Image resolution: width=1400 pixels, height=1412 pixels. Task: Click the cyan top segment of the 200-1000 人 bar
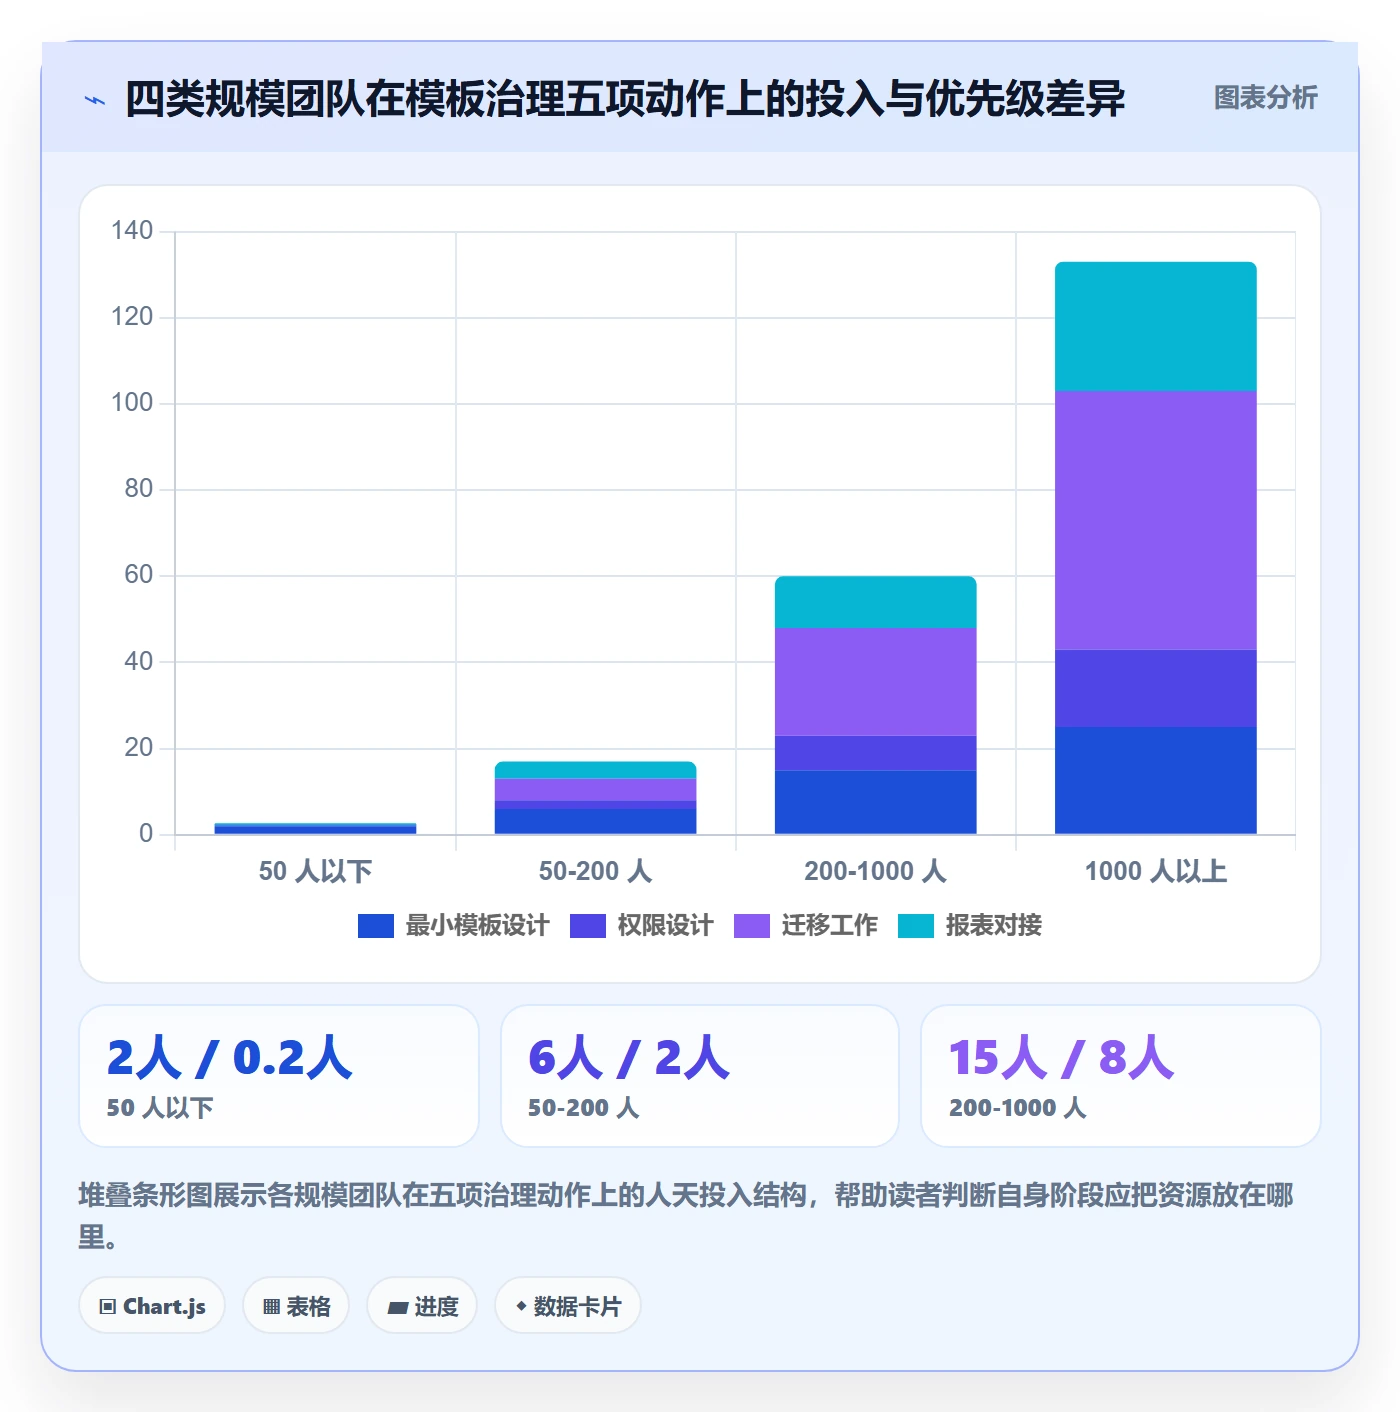pyautogui.click(x=876, y=602)
